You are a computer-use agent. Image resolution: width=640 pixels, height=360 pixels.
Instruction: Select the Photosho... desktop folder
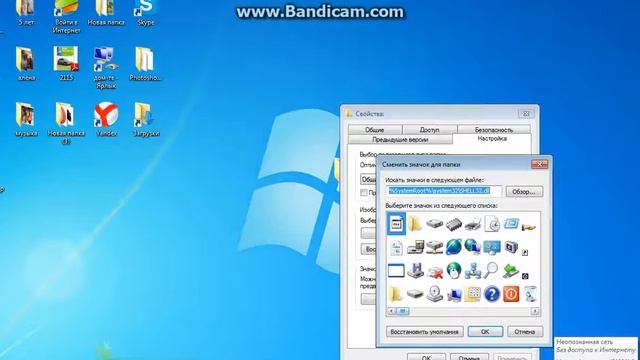coord(145,64)
